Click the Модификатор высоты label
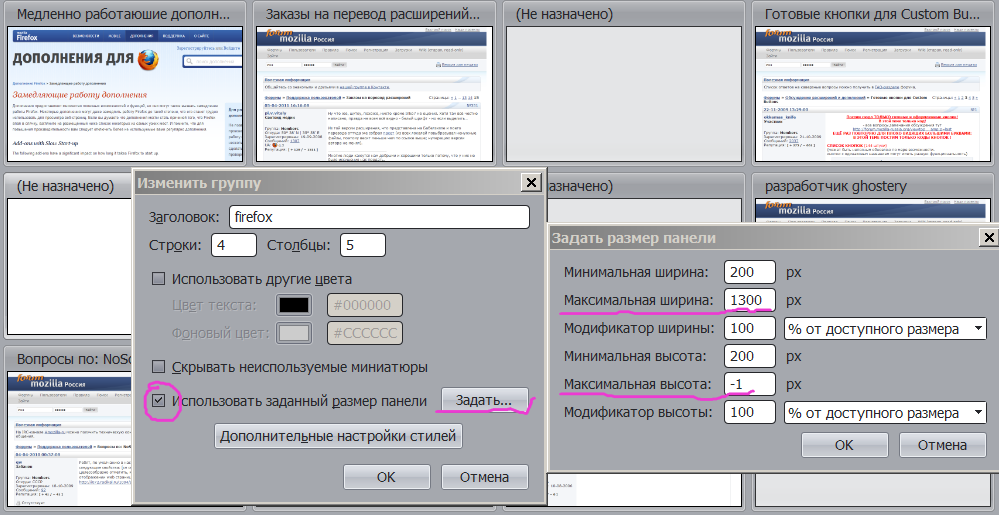999x515 pixels. coord(638,412)
